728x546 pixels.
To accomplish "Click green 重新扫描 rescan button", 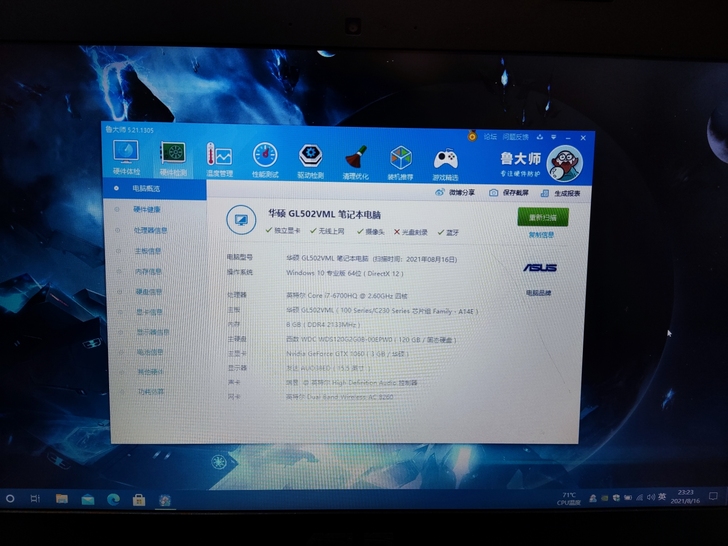I will pos(543,217).
